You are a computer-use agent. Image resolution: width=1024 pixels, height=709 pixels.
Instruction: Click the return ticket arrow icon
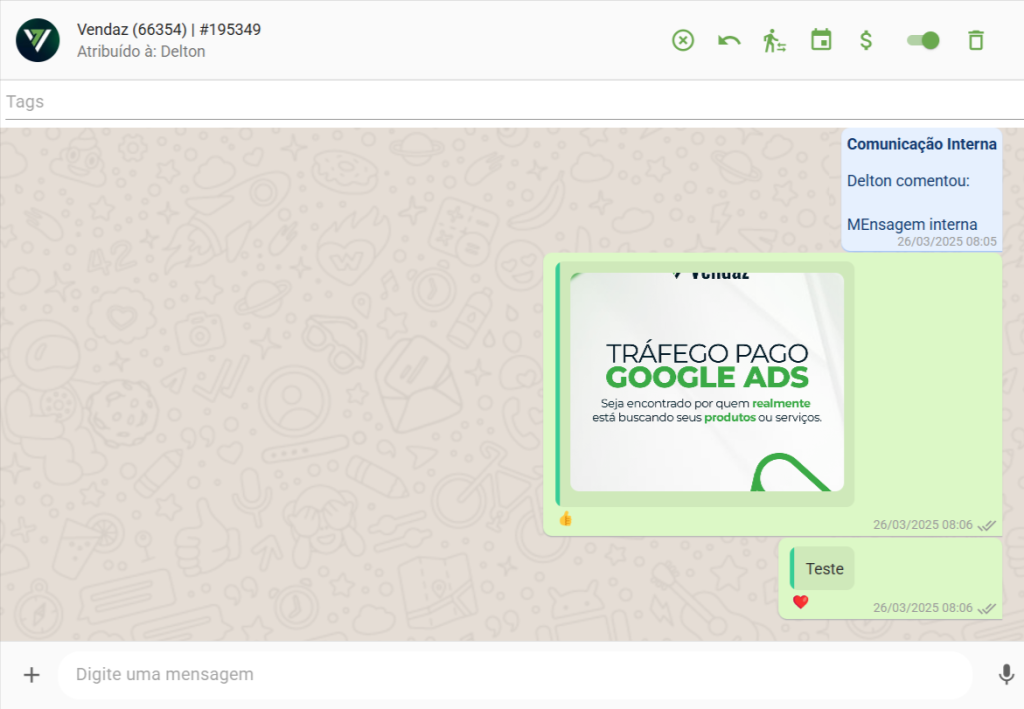point(729,40)
